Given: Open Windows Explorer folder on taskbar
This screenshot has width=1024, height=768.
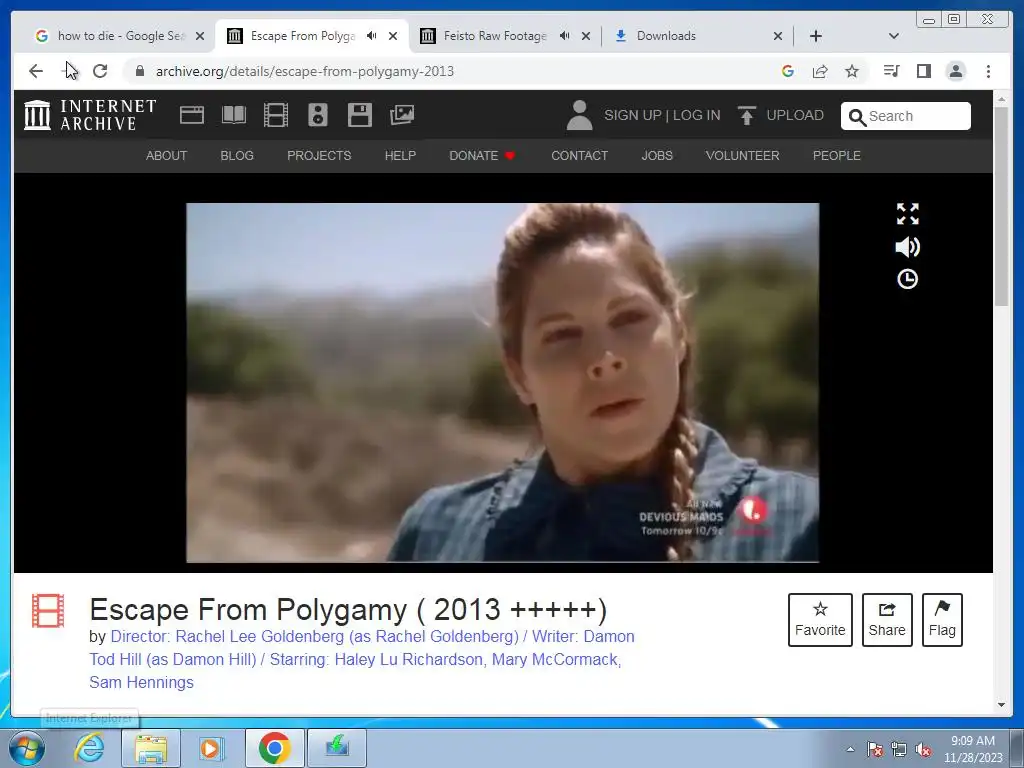Looking at the screenshot, I should pos(151,748).
